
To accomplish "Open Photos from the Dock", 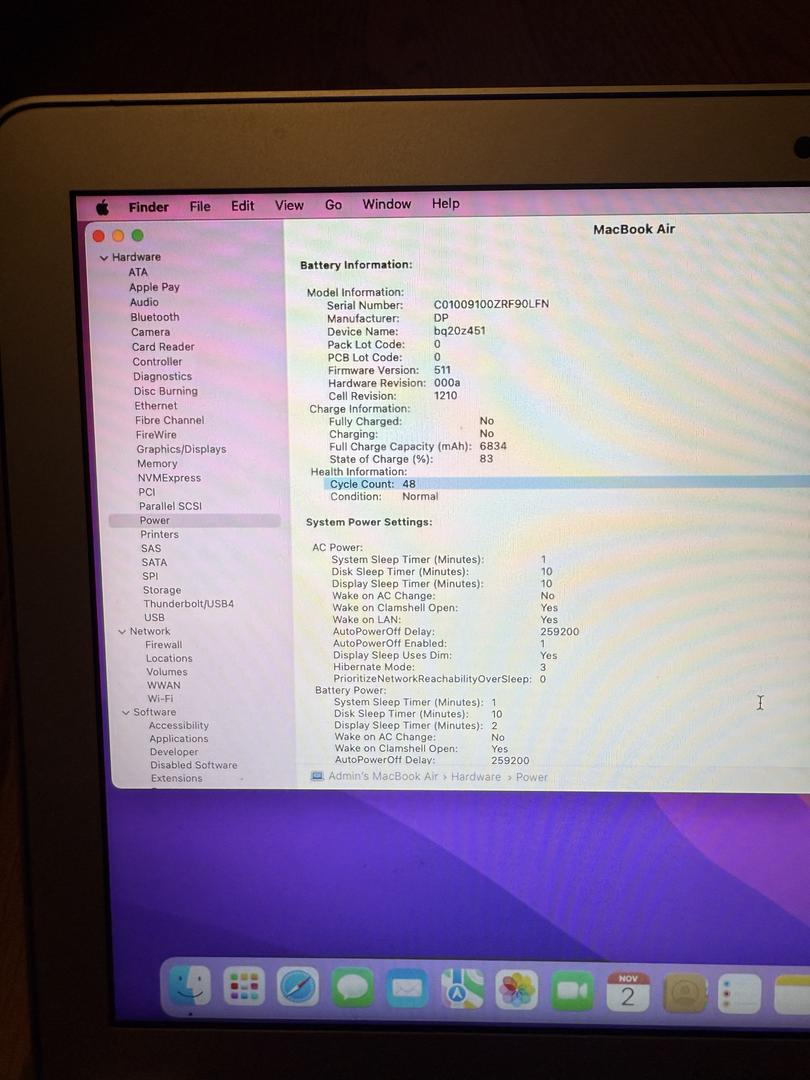I will (x=517, y=990).
